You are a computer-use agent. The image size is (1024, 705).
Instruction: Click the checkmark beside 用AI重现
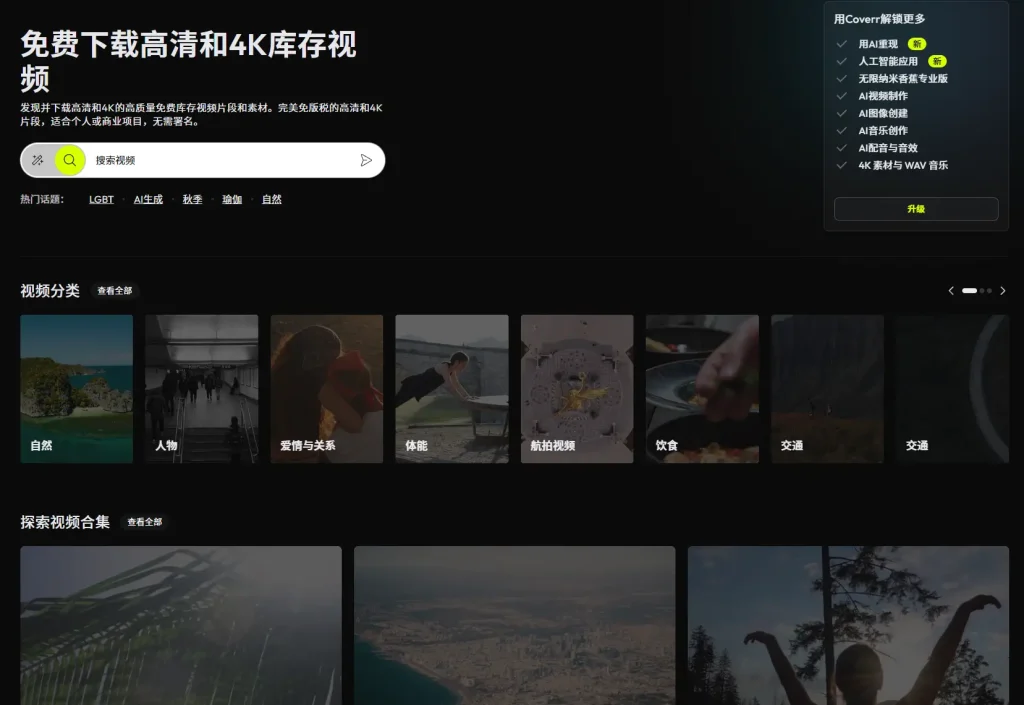(x=842, y=44)
